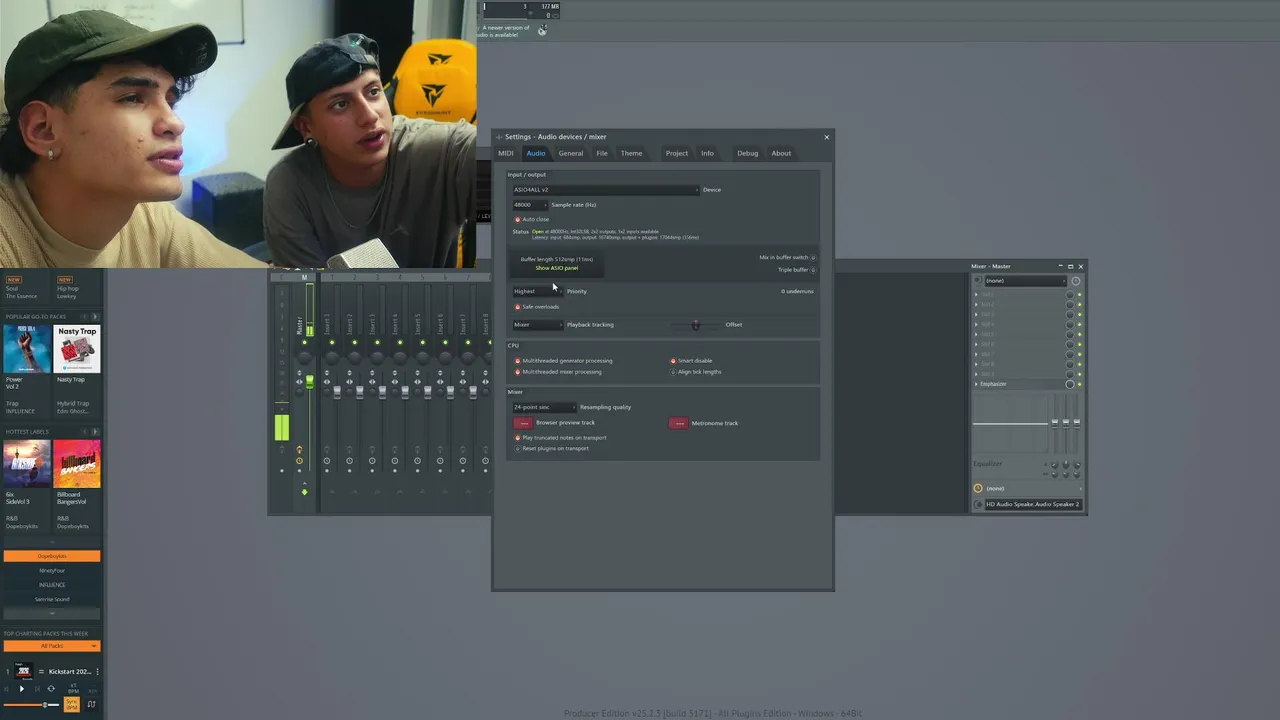Click the Metronome track selector
Screen dimensions: 1280x720
pyautogui.click(x=679, y=423)
